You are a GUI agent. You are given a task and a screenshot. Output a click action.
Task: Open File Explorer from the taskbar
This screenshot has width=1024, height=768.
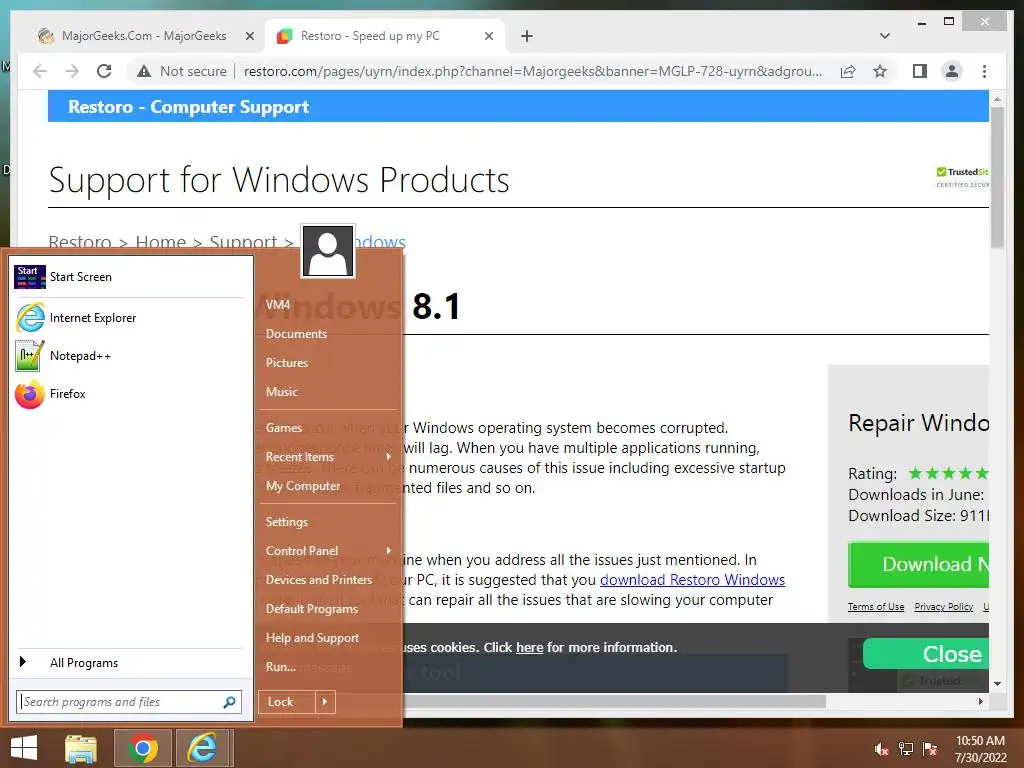(81, 748)
